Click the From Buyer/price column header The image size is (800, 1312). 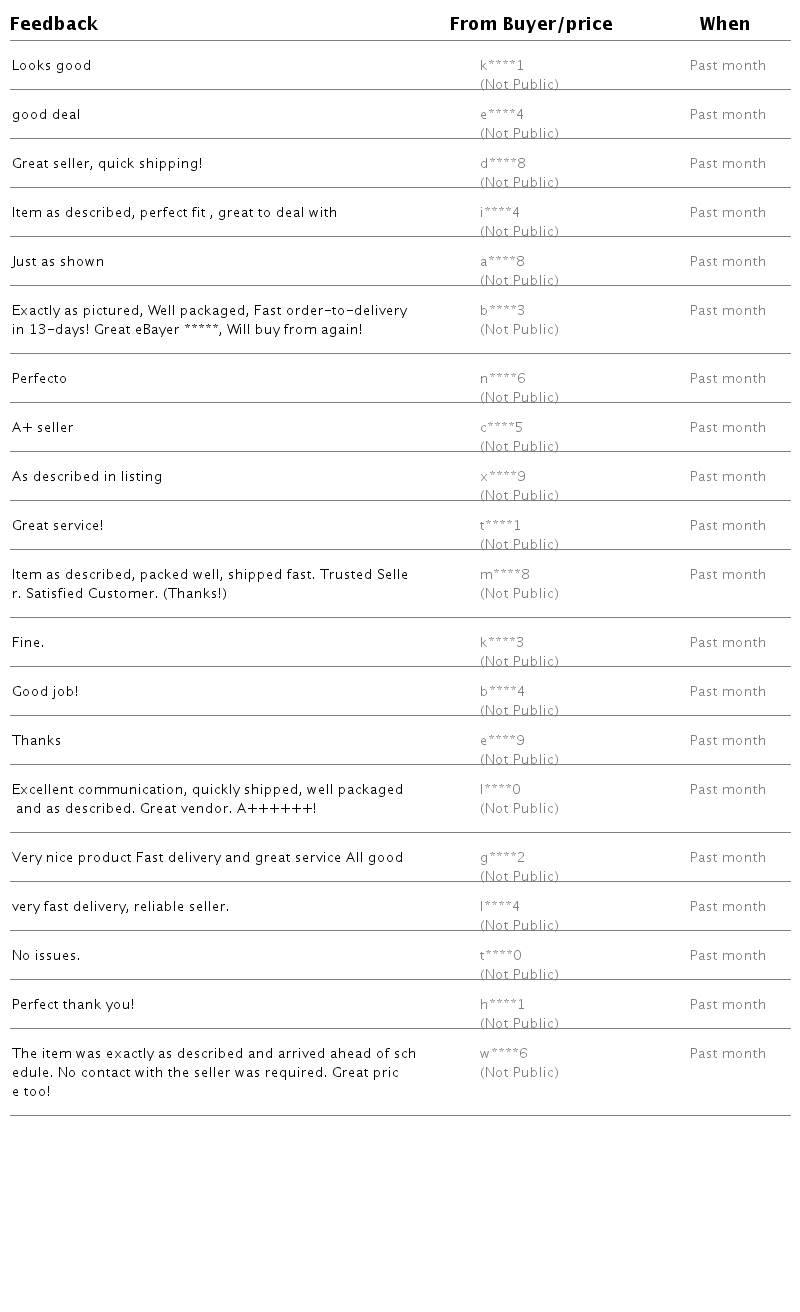point(531,24)
